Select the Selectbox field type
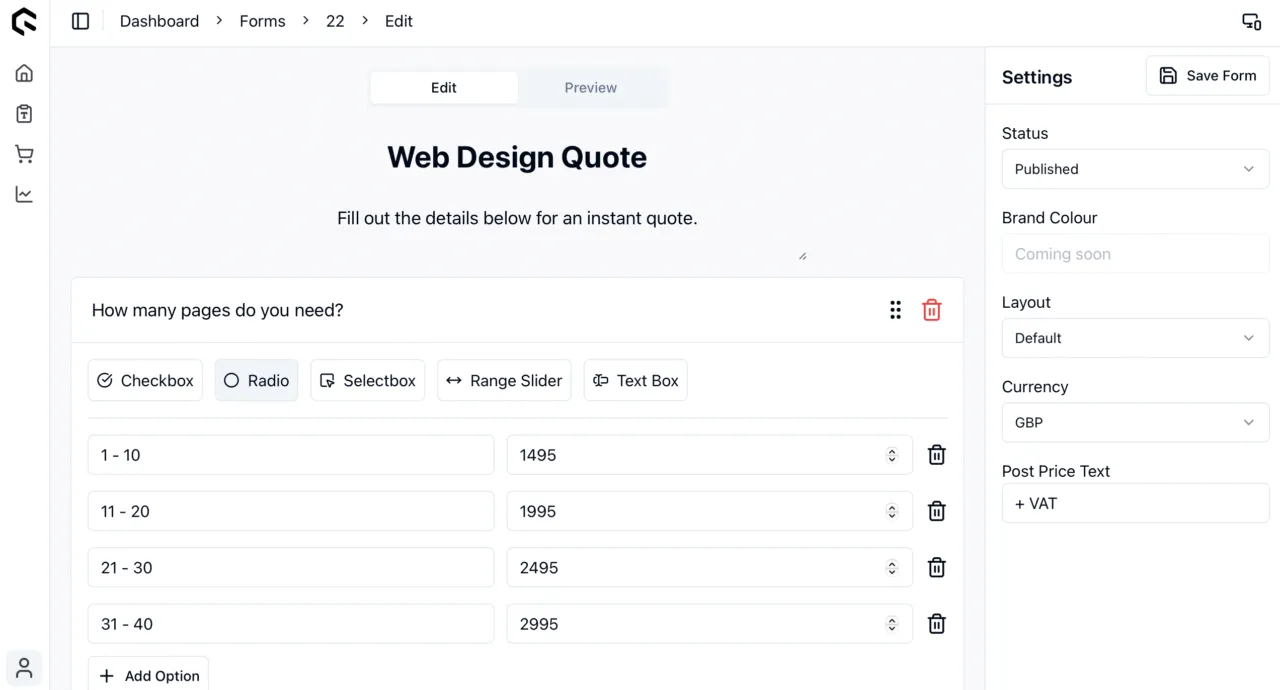The height and width of the screenshot is (690, 1280). coord(367,380)
